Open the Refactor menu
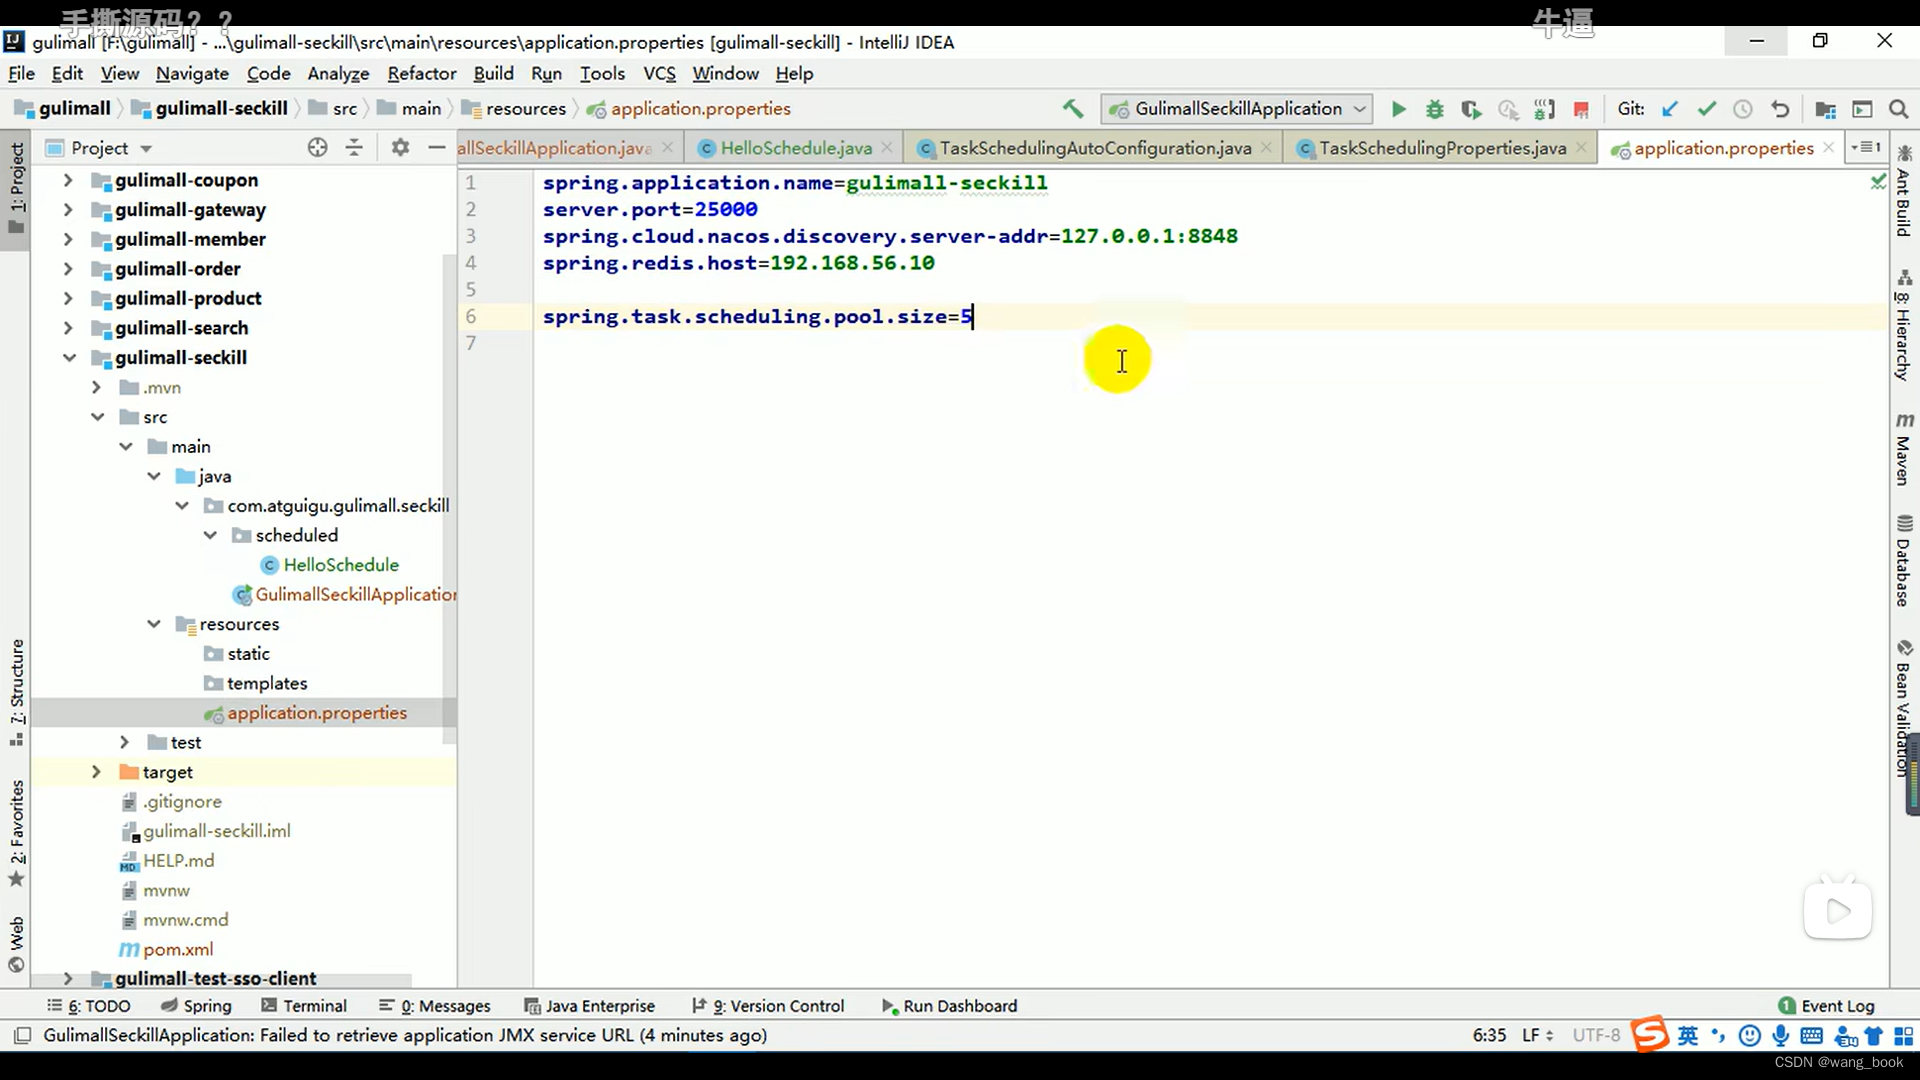The image size is (1920, 1080). (x=421, y=73)
